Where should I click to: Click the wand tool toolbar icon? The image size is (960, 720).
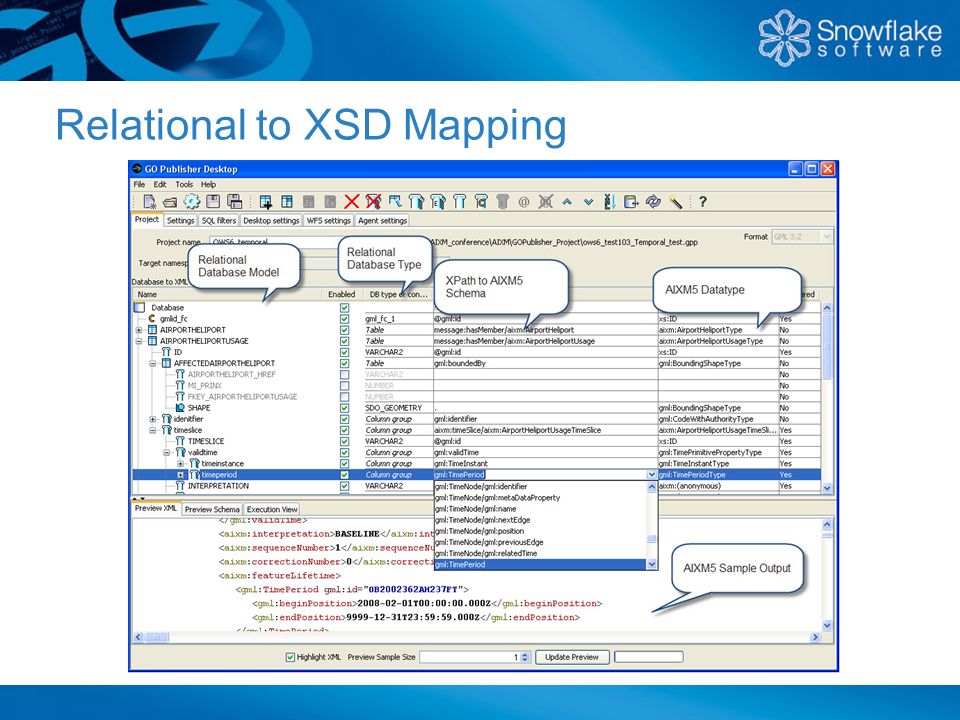(675, 201)
